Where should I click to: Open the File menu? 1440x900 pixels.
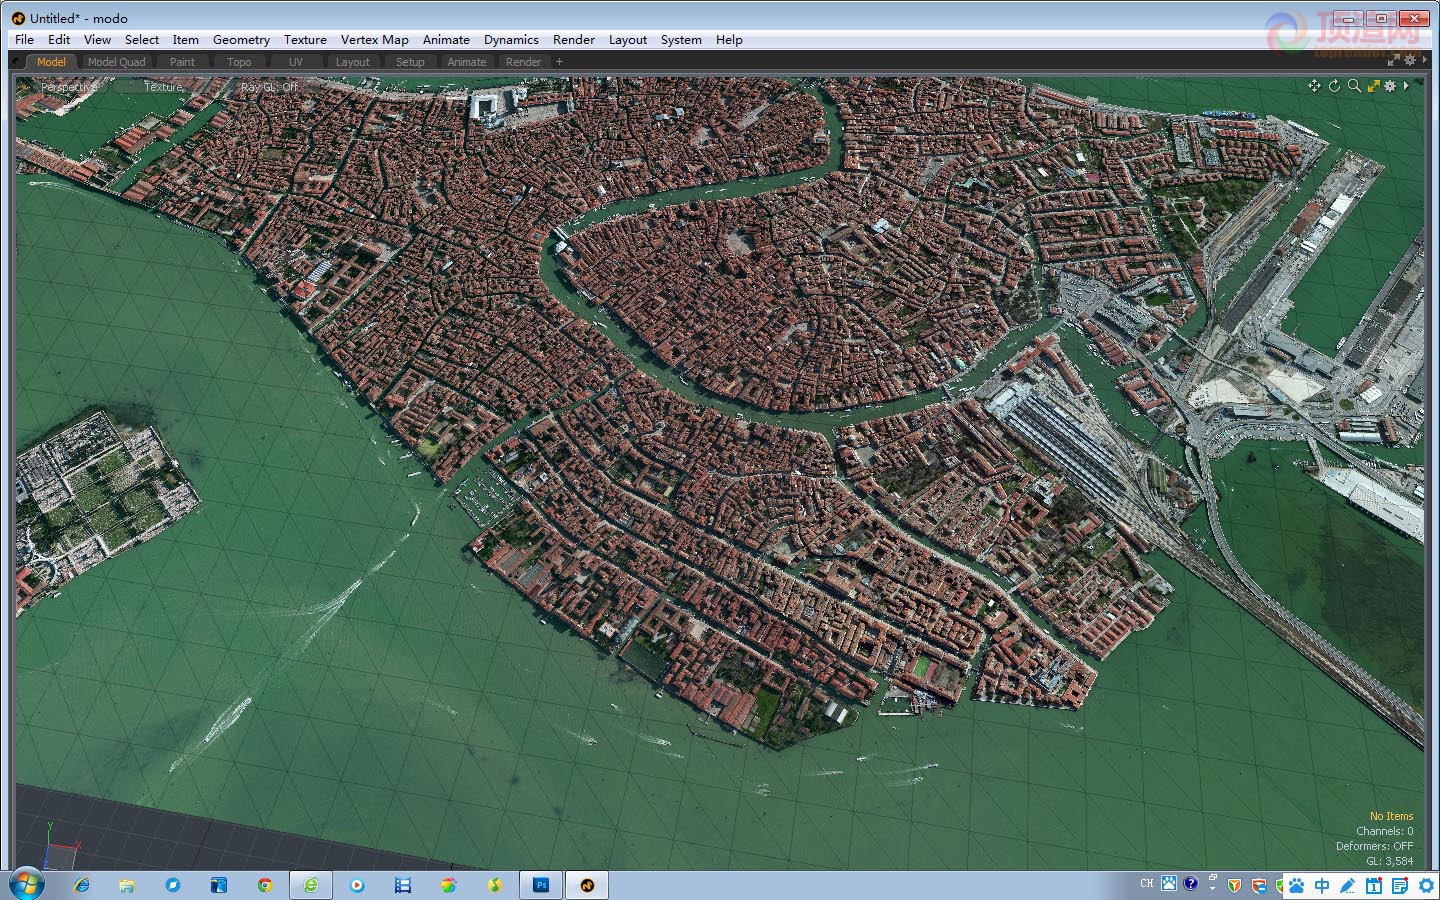24,40
